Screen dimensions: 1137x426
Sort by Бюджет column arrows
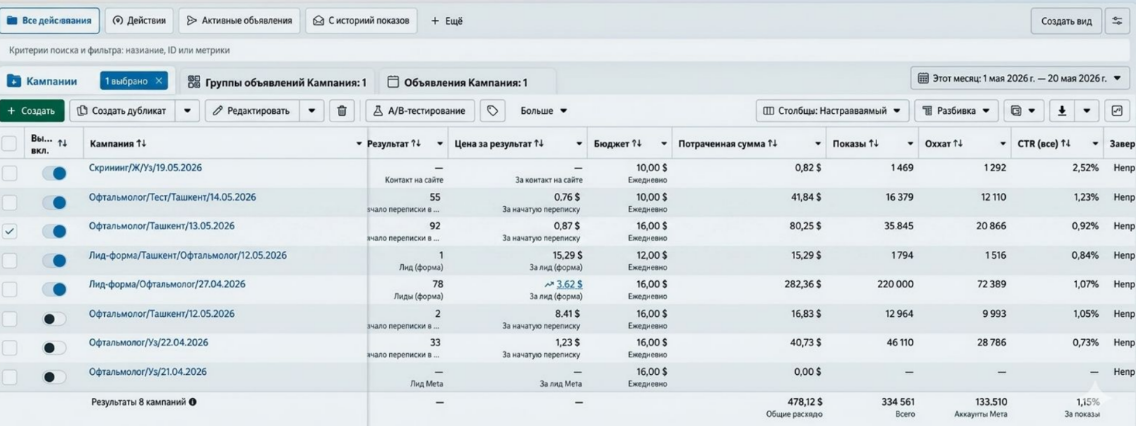pos(637,144)
